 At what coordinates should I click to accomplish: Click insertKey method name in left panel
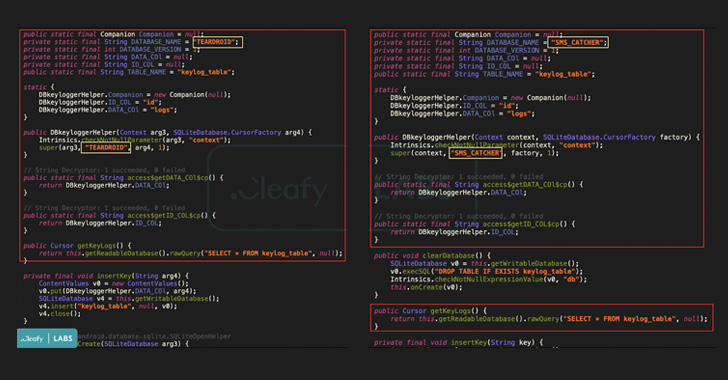[114, 276]
